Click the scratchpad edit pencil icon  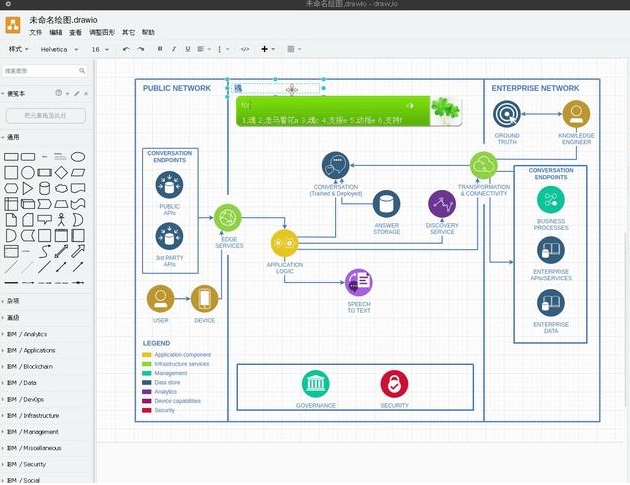click(x=77, y=93)
